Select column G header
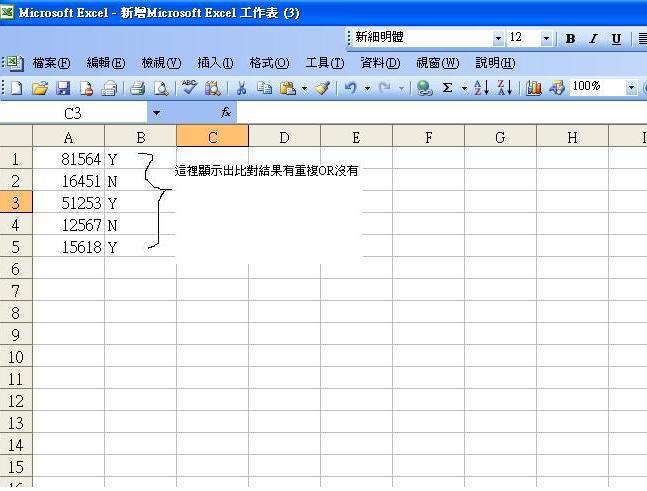The image size is (647, 491). [x=500, y=137]
